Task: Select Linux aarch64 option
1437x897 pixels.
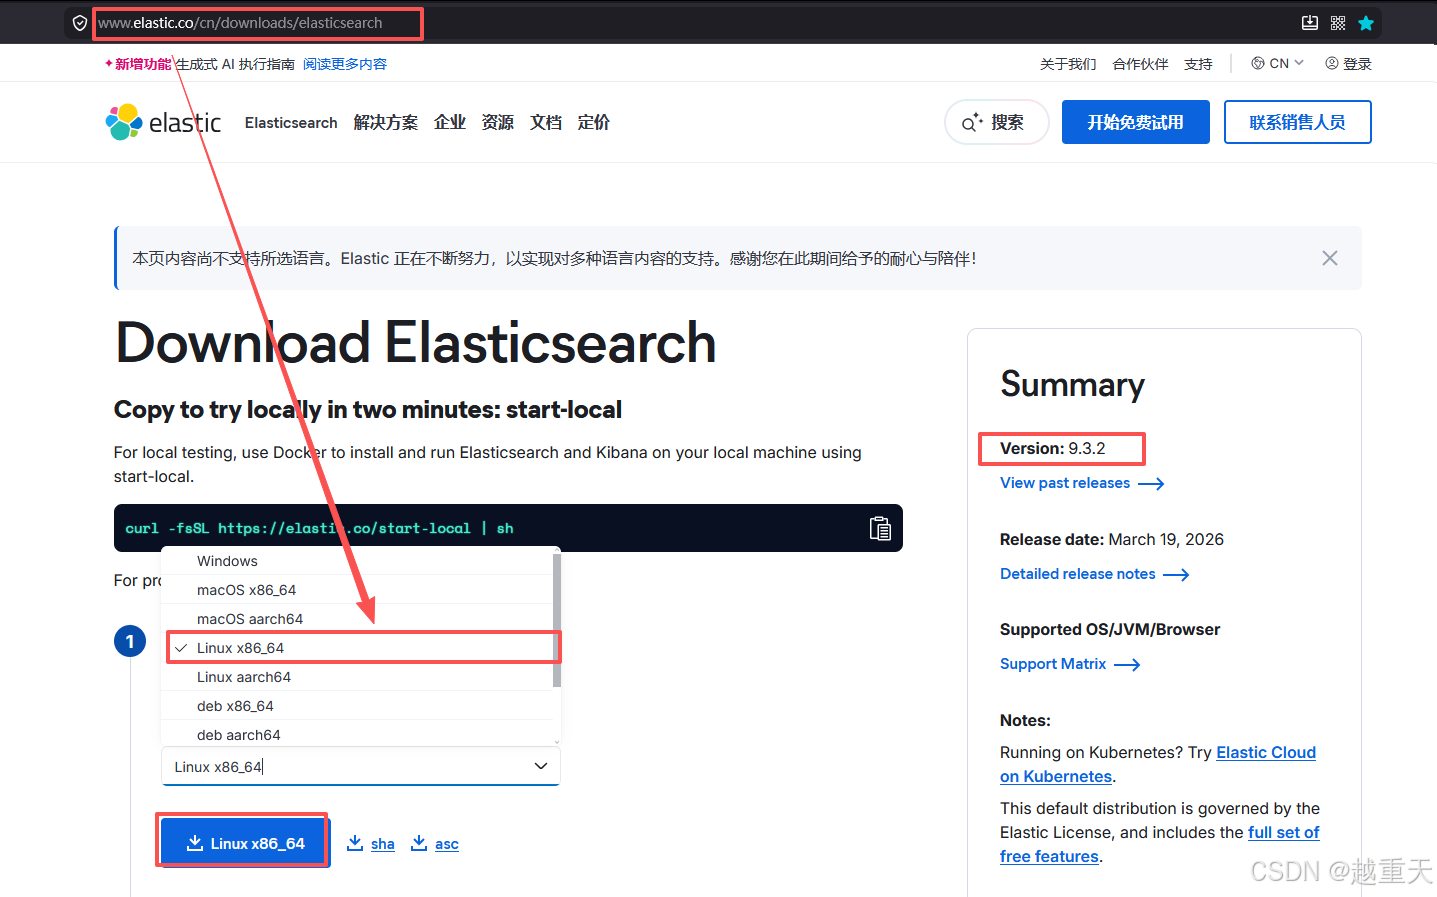Action: (357, 677)
